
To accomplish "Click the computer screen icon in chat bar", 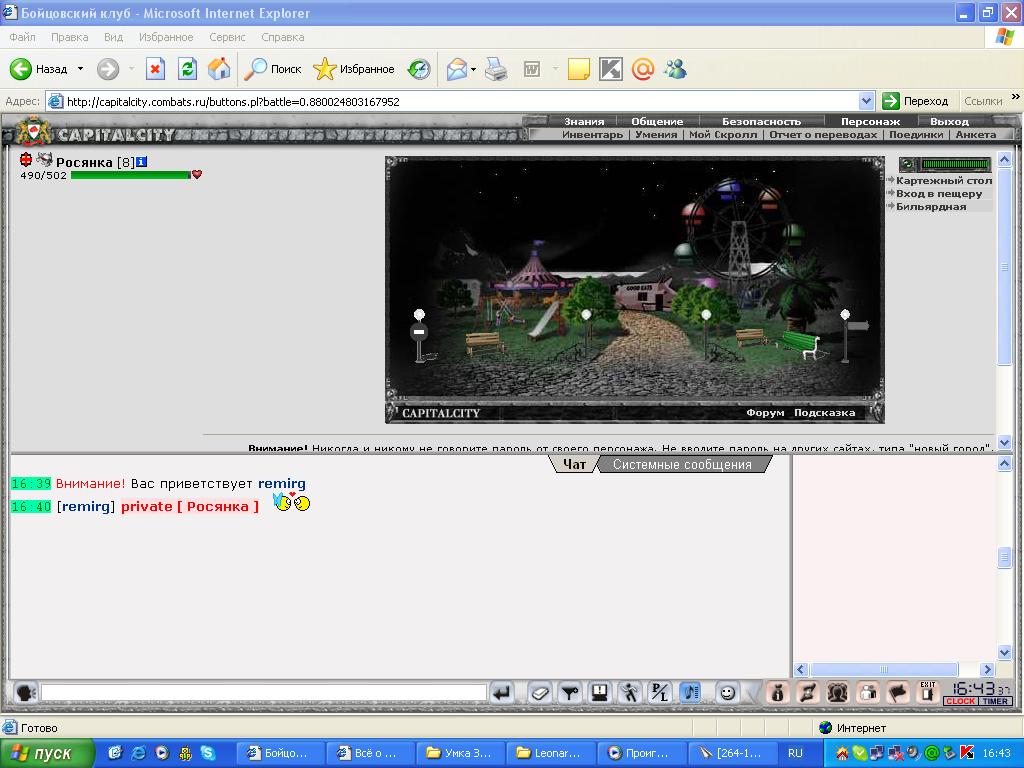I will click(x=600, y=692).
